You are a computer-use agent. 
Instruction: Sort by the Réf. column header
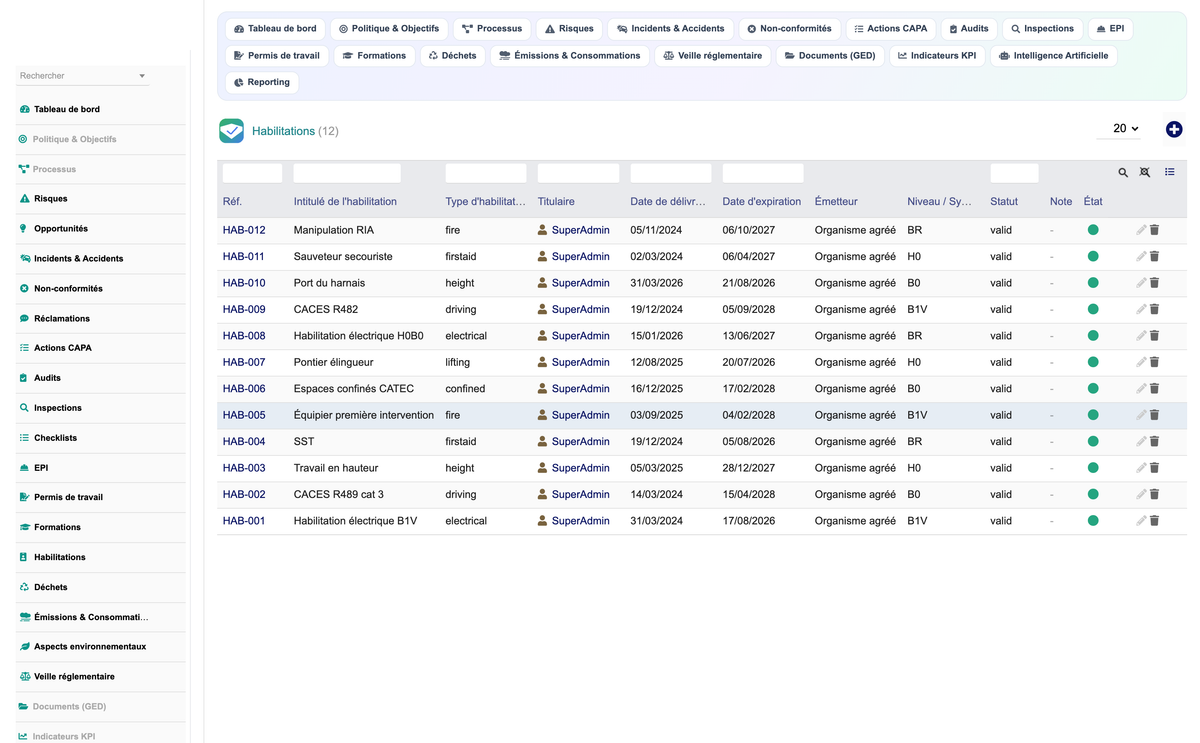pyautogui.click(x=232, y=202)
